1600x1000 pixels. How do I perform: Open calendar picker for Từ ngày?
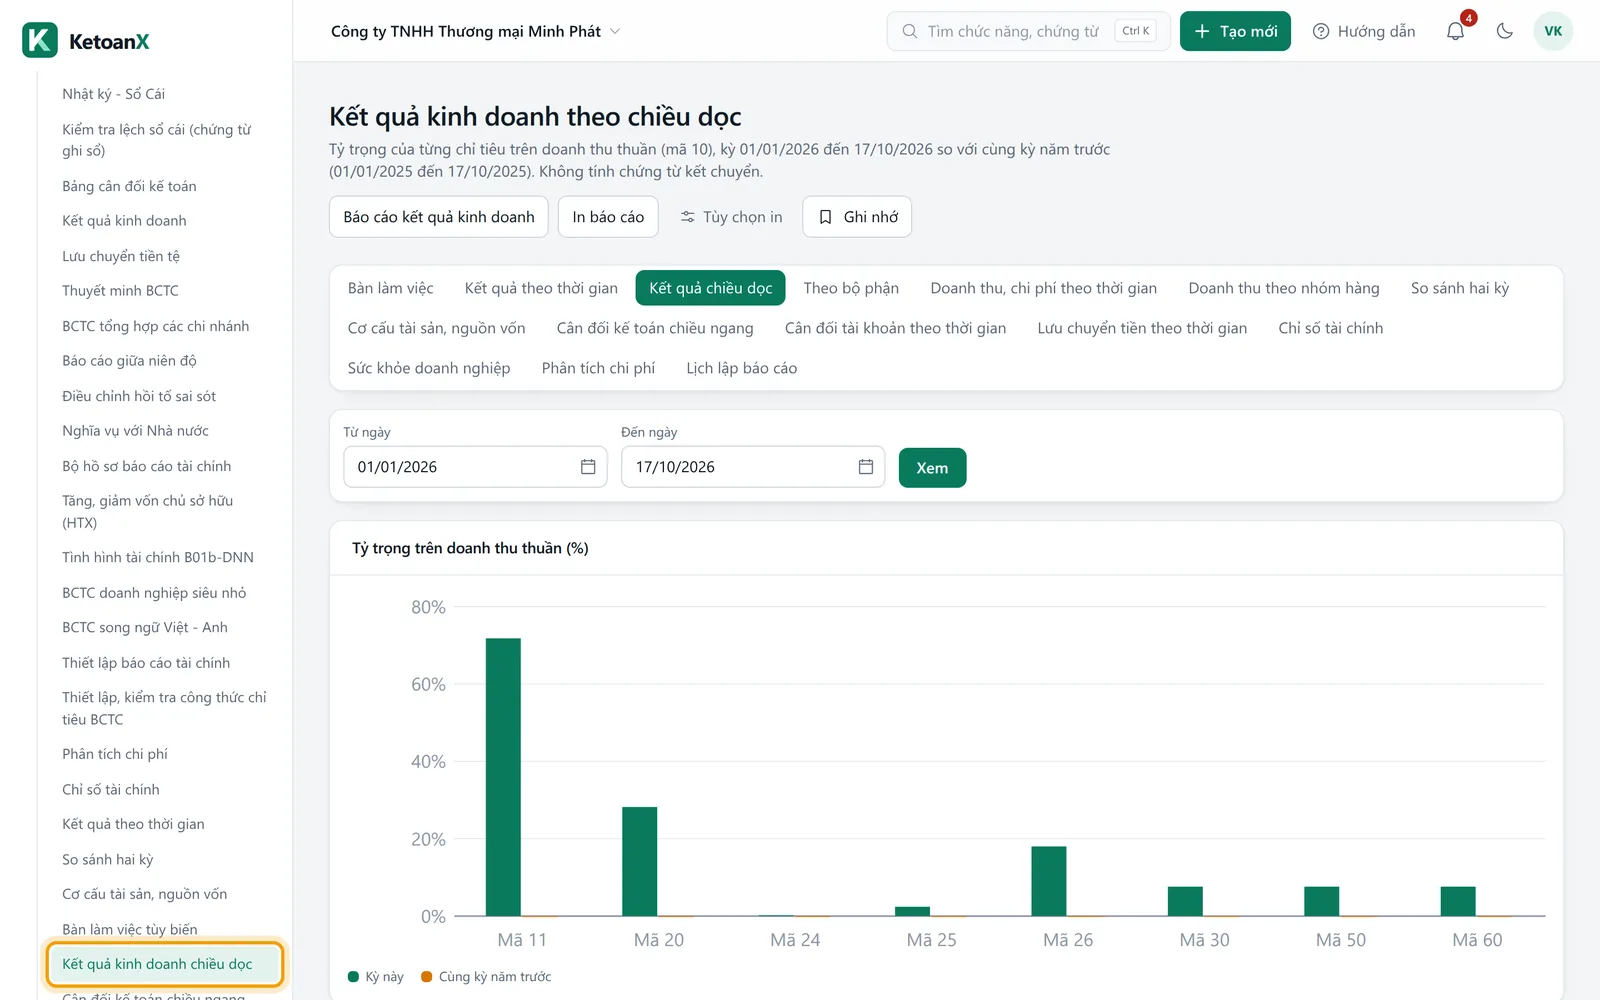[x=588, y=467]
